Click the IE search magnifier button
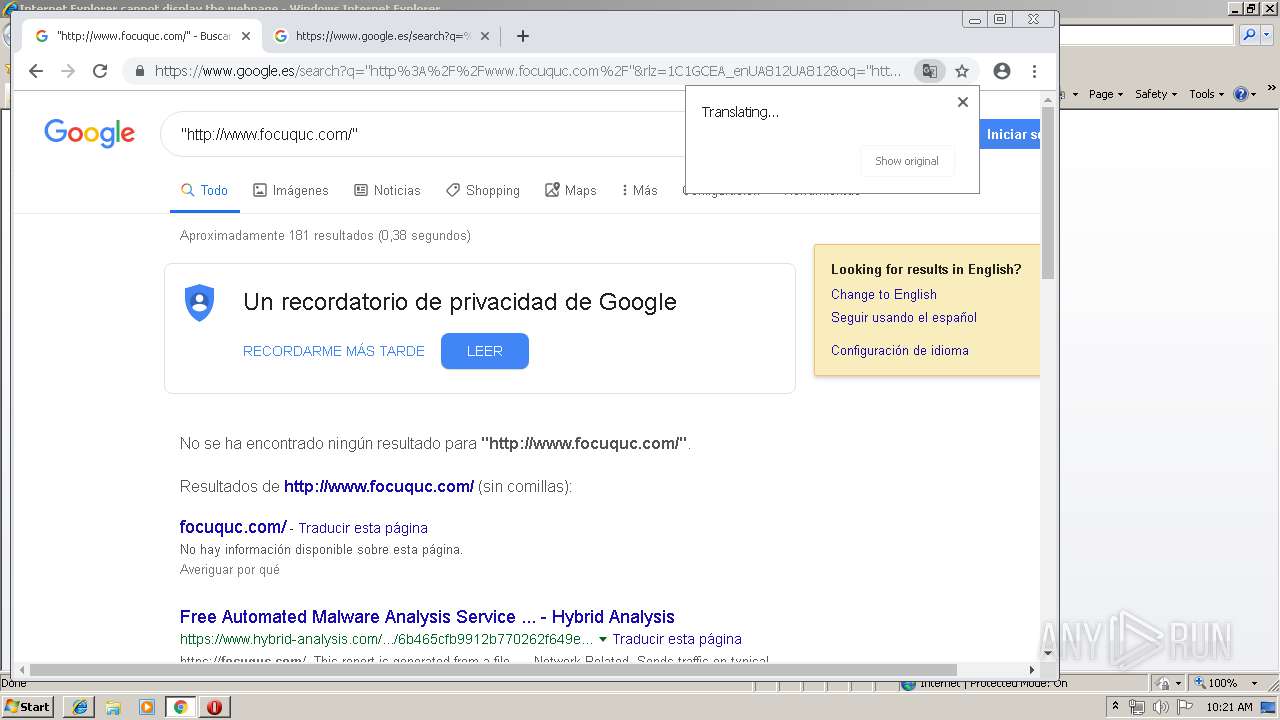 point(1249,35)
